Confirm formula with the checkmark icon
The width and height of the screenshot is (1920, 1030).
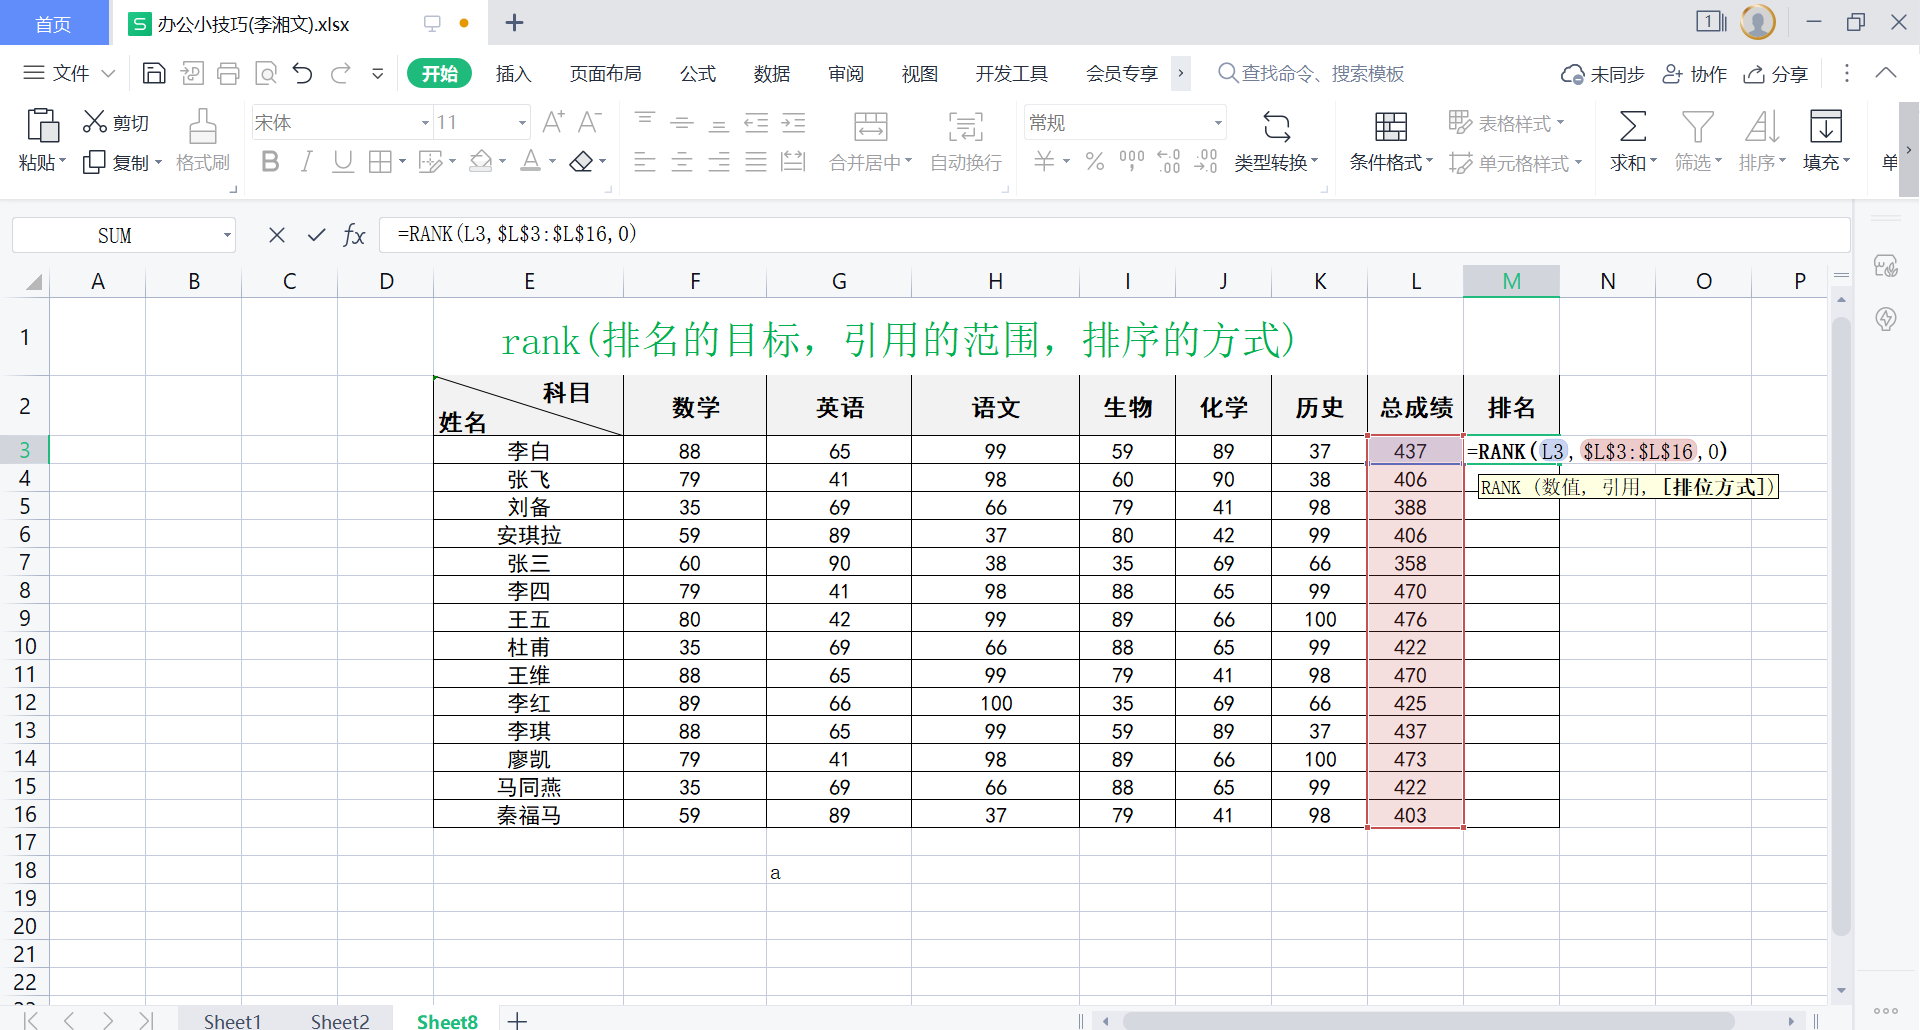tap(316, 235)
